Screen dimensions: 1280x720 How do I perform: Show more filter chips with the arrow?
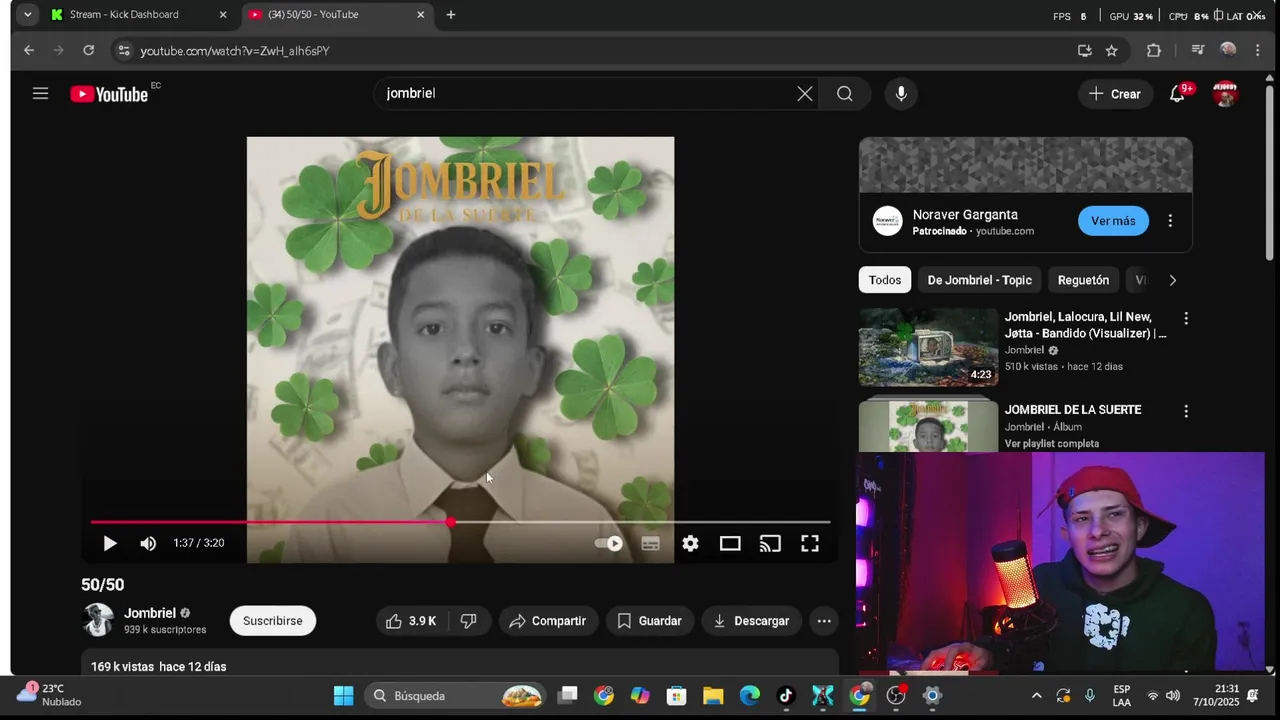(1173, 280)
